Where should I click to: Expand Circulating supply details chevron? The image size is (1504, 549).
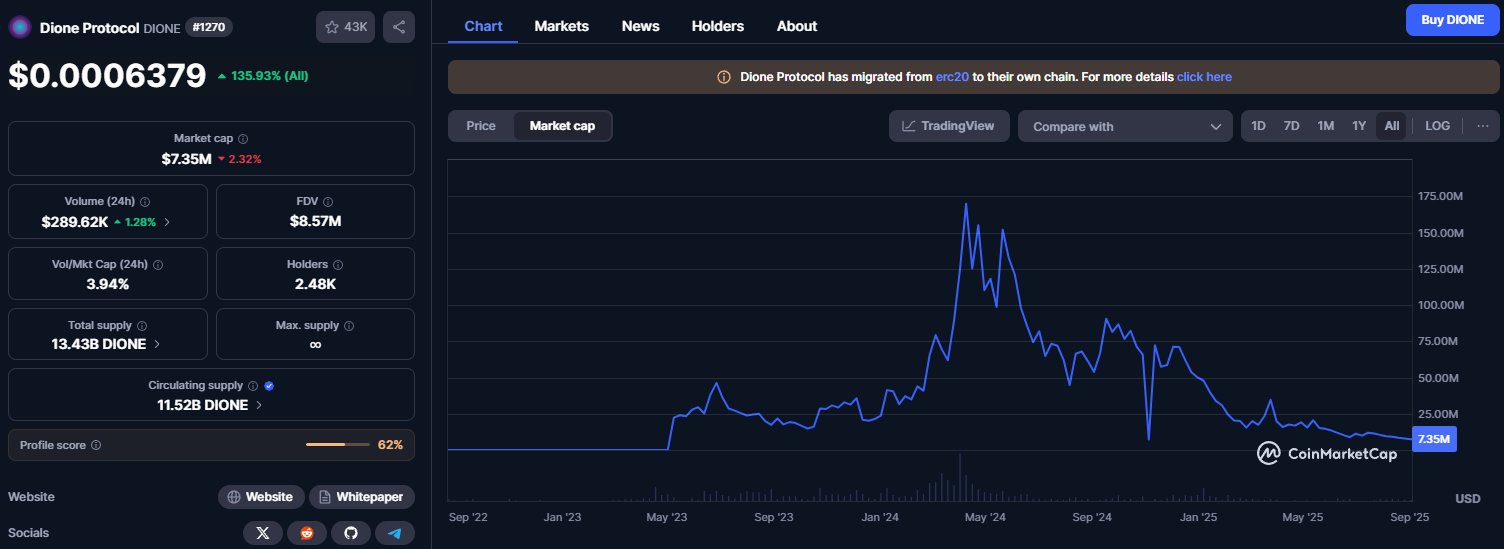(x=260, y=405)
